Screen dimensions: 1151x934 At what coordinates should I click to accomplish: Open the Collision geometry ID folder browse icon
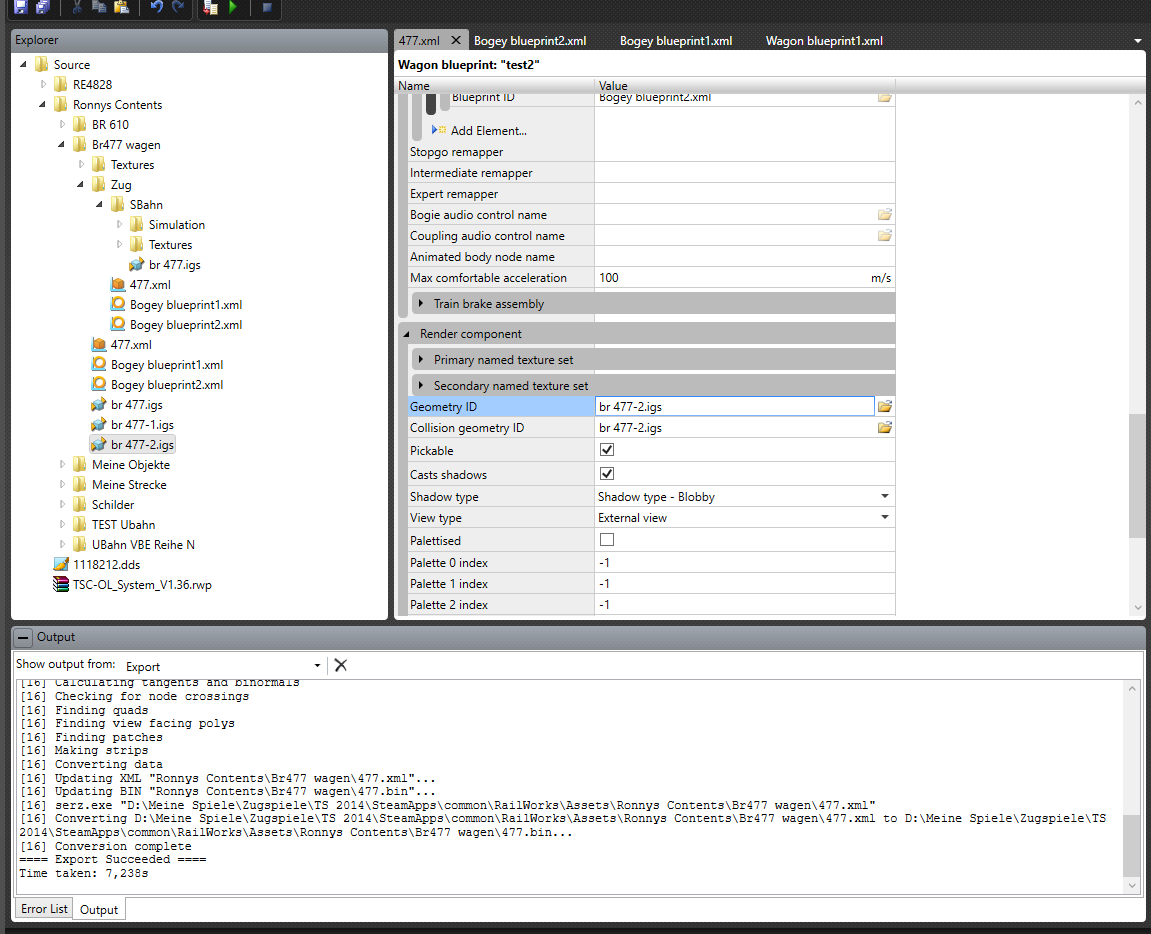pyautogui.click(x=884, y=428)
